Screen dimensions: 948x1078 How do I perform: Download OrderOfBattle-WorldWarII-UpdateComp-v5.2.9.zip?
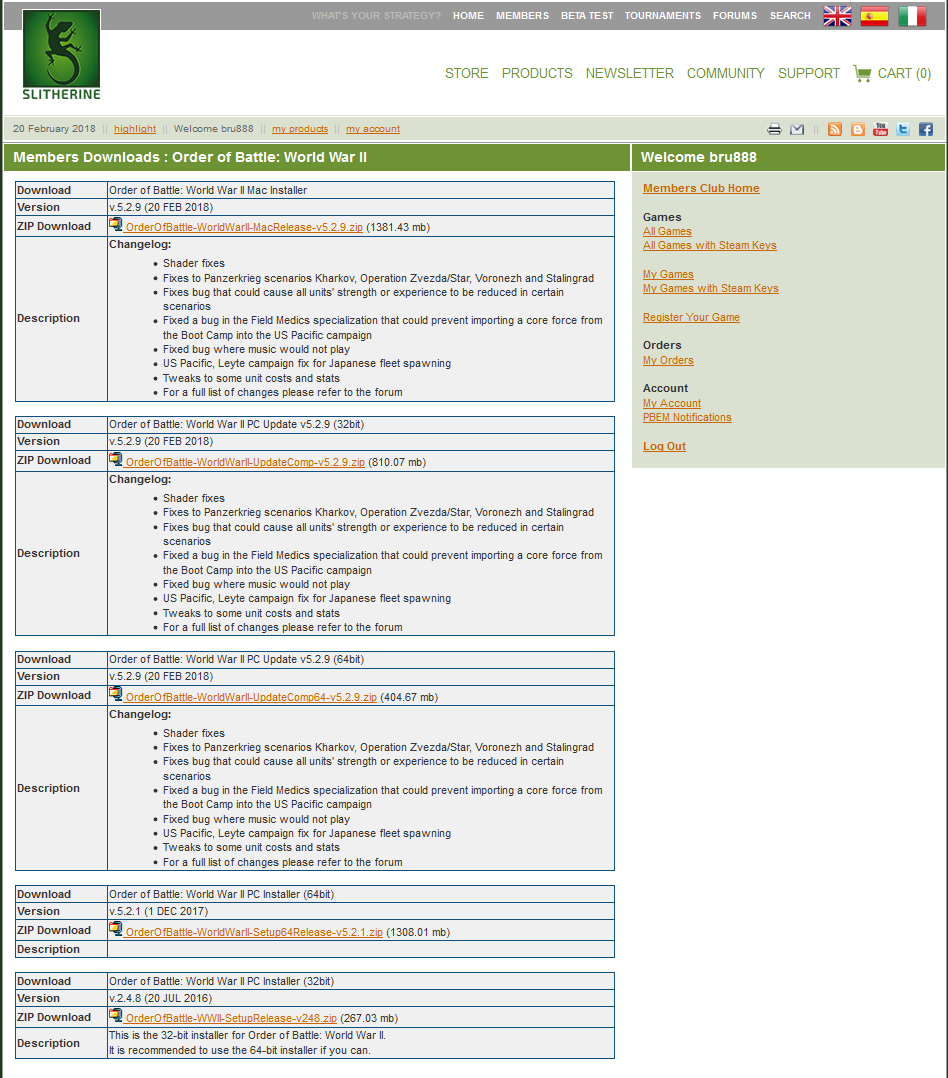(x=245, y=463)
